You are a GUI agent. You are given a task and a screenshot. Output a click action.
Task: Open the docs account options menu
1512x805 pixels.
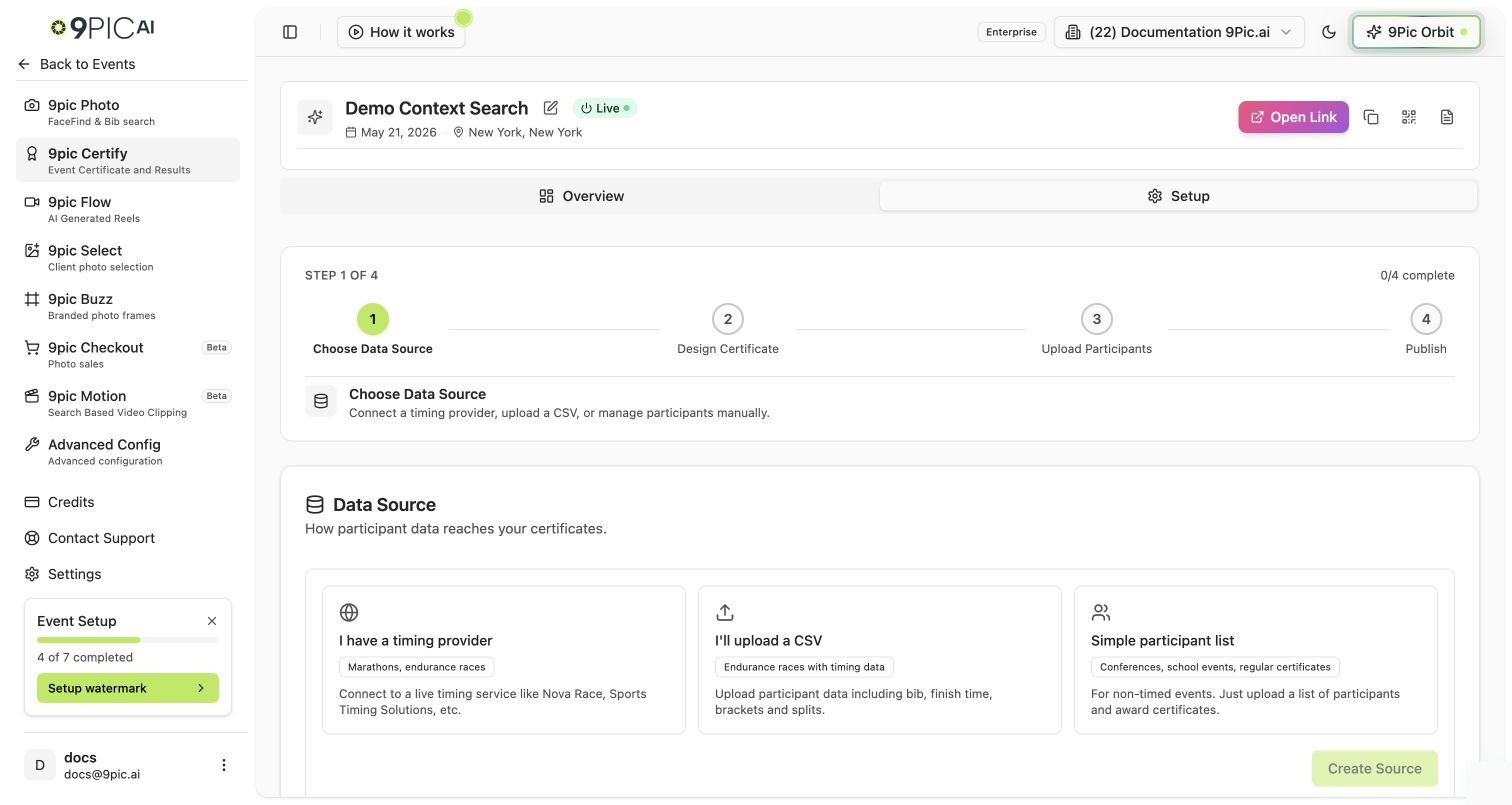pos(224,765)
